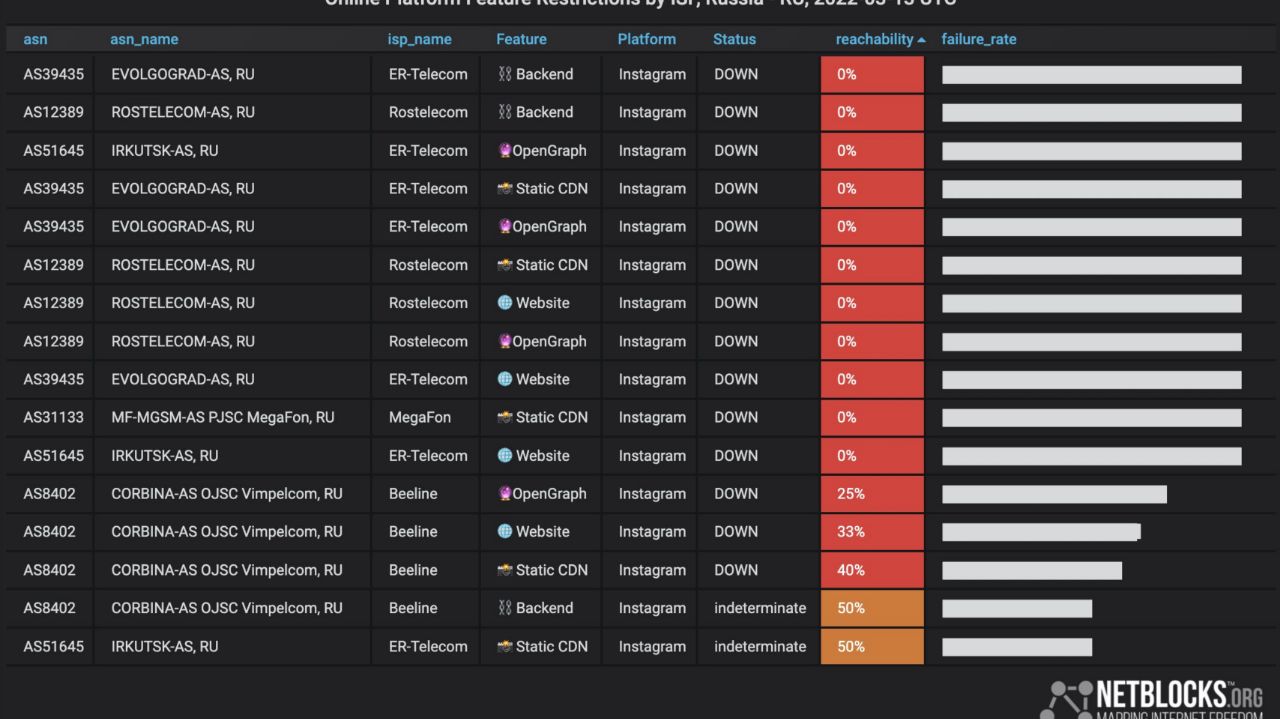Viewport: 1280px width, 719px height.
Task: Click indeterminate status in IRKUTSK Static CDN row
Action: pyautogui.click(x=760, y=646)
